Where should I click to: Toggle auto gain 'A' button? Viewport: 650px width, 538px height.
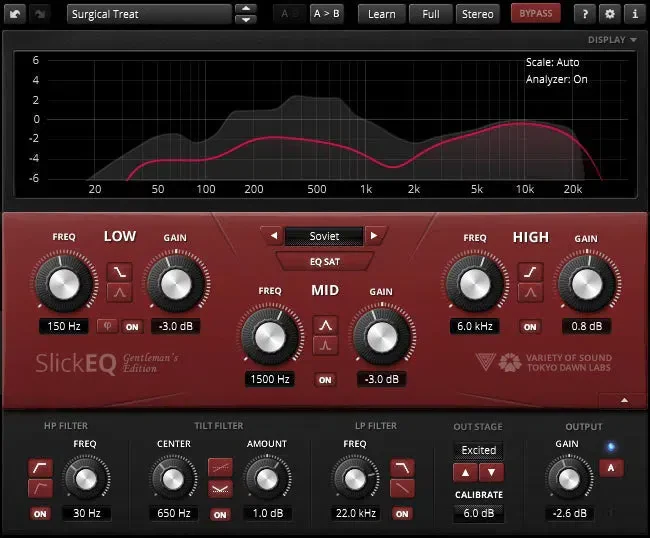pos(611,468)
